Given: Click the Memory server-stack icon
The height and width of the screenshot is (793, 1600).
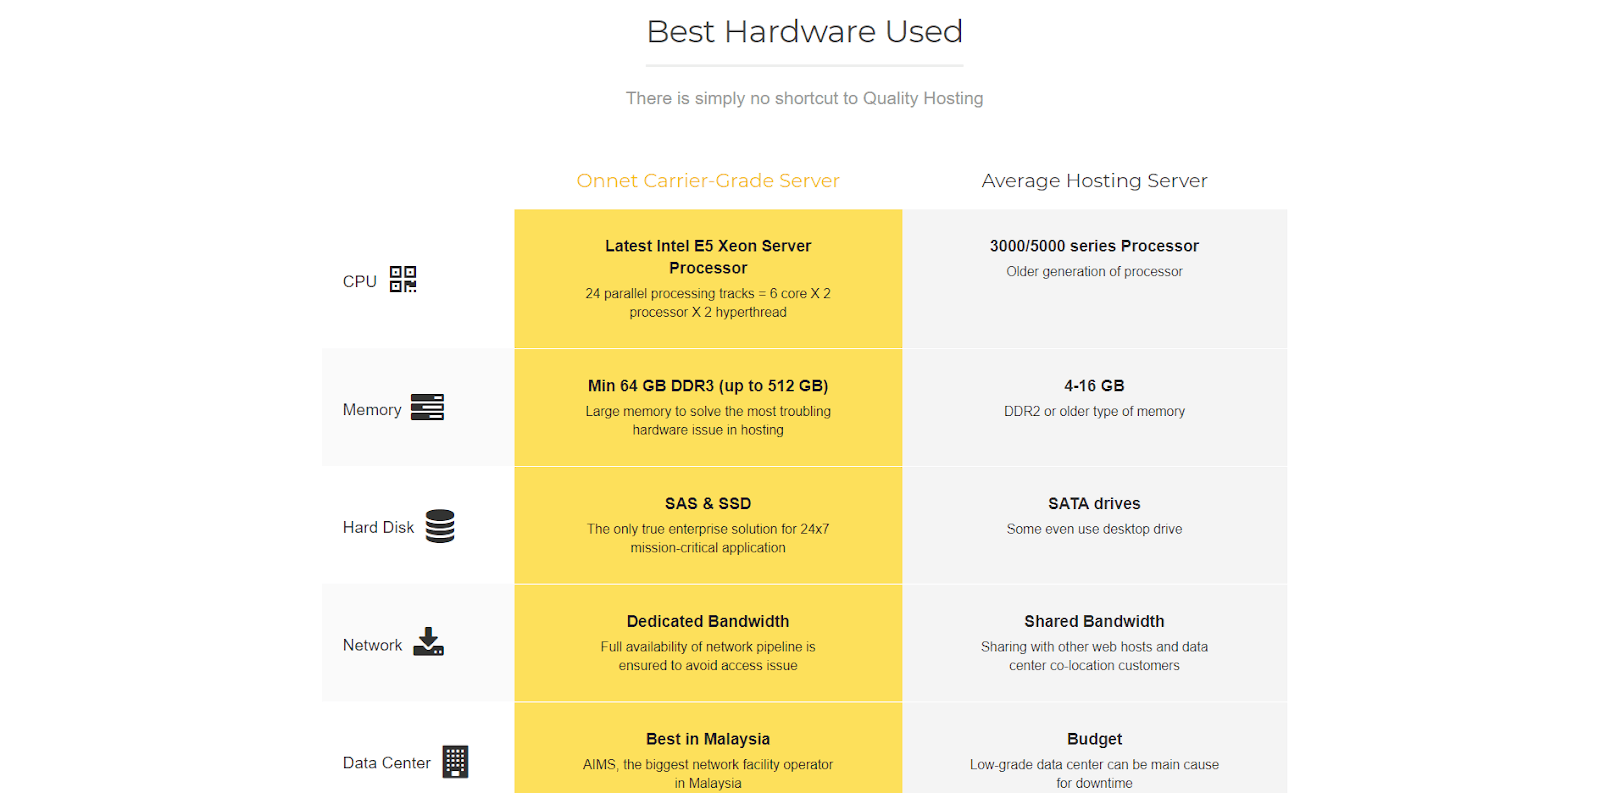Looking at the screenshot, I should [427, 407].
